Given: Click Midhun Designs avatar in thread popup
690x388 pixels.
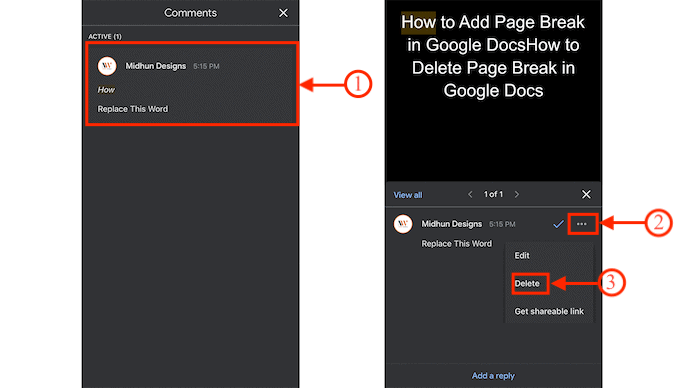Looking at the screenshot, I should [403, 224].
